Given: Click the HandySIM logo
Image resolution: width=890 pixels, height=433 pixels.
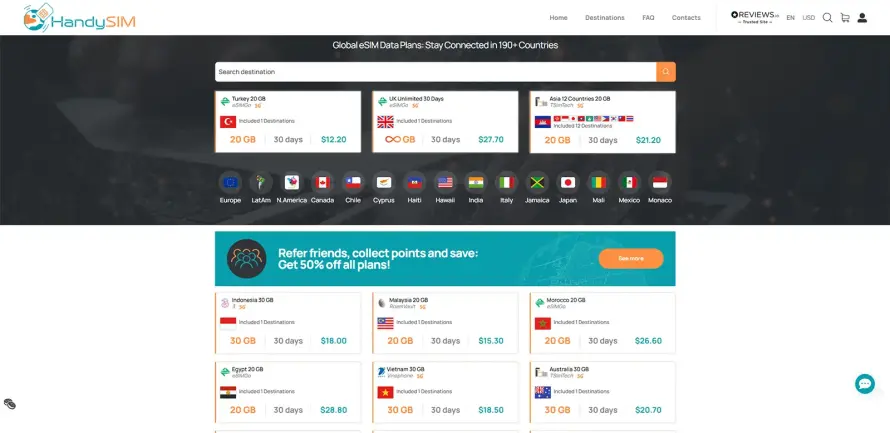Looking at the screenshot, I should pyautogui.click(x=79, y=18).
